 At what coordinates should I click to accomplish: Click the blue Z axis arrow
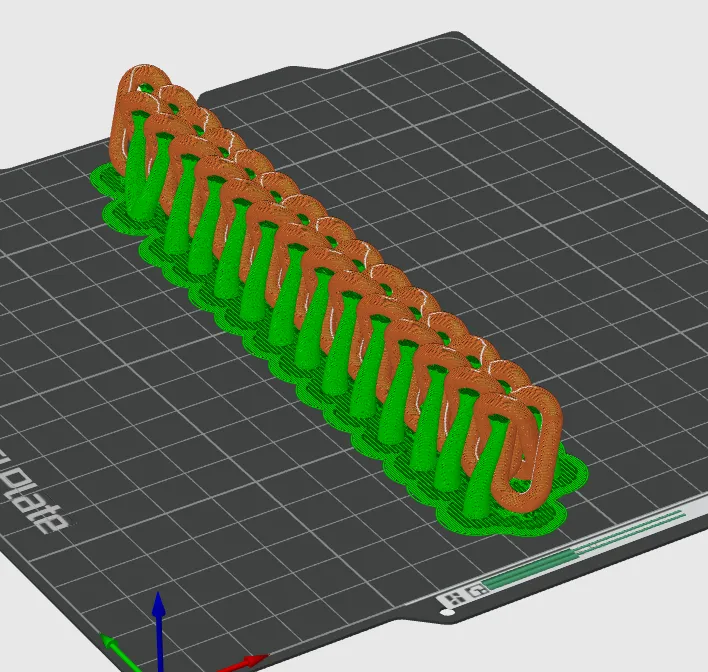coord(158,630)
